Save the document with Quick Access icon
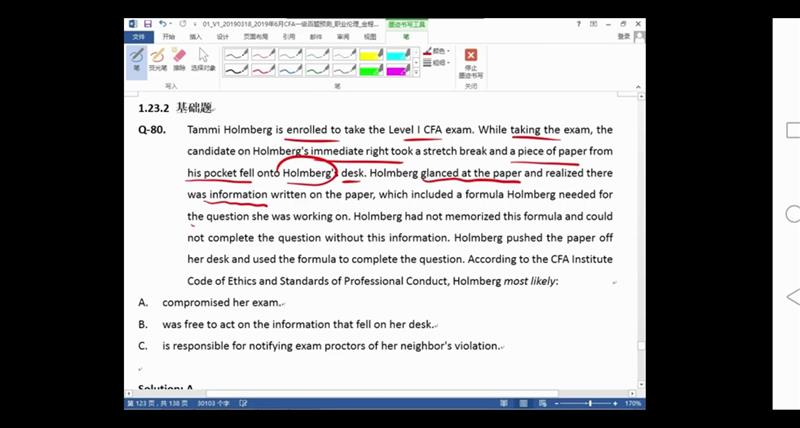Viewport: 800px width, 428px height. tap(148, 24)
